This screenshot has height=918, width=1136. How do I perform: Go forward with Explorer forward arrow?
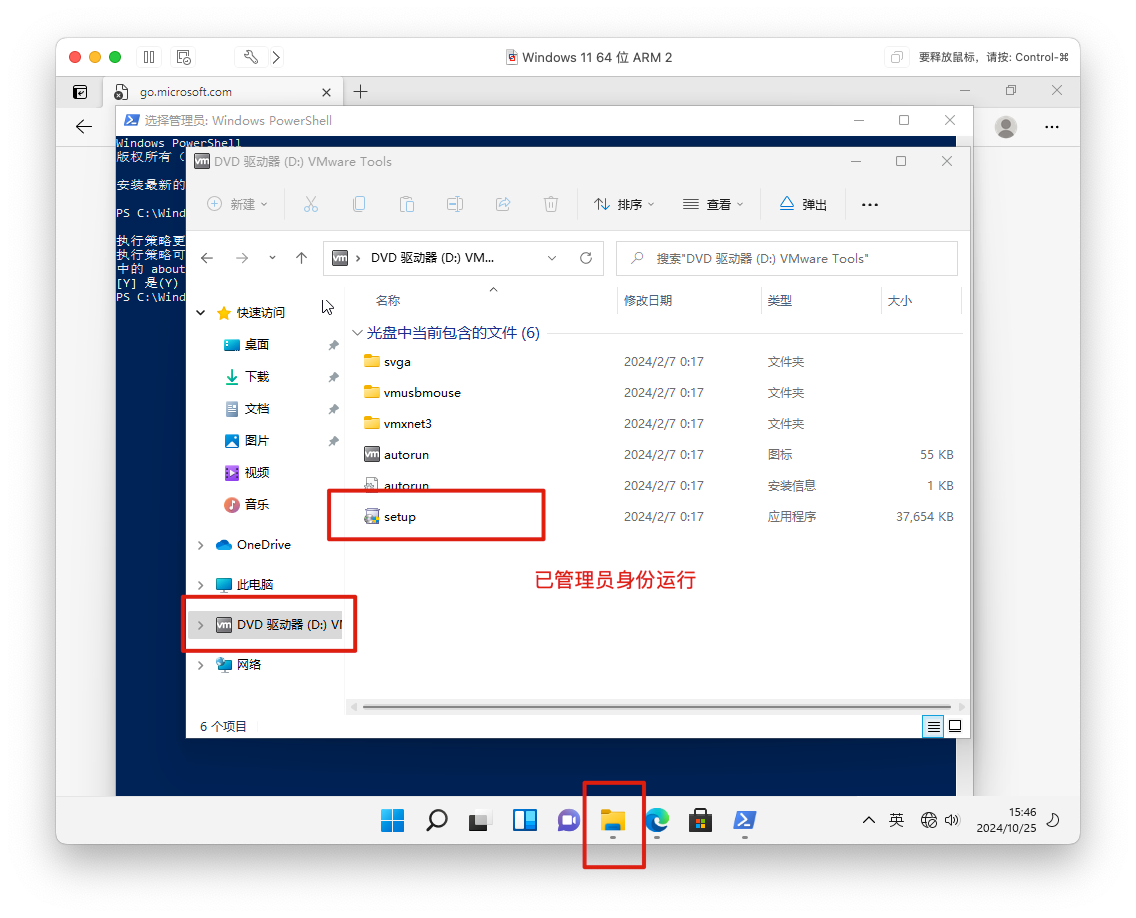(242, 258)
